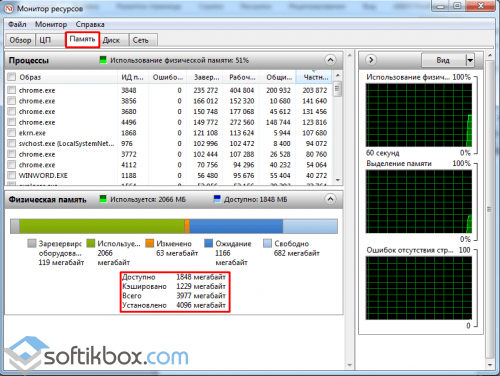Open the Монитор menu
The height and width of the screenshot is (376, 500).
(x=51, y=24)
